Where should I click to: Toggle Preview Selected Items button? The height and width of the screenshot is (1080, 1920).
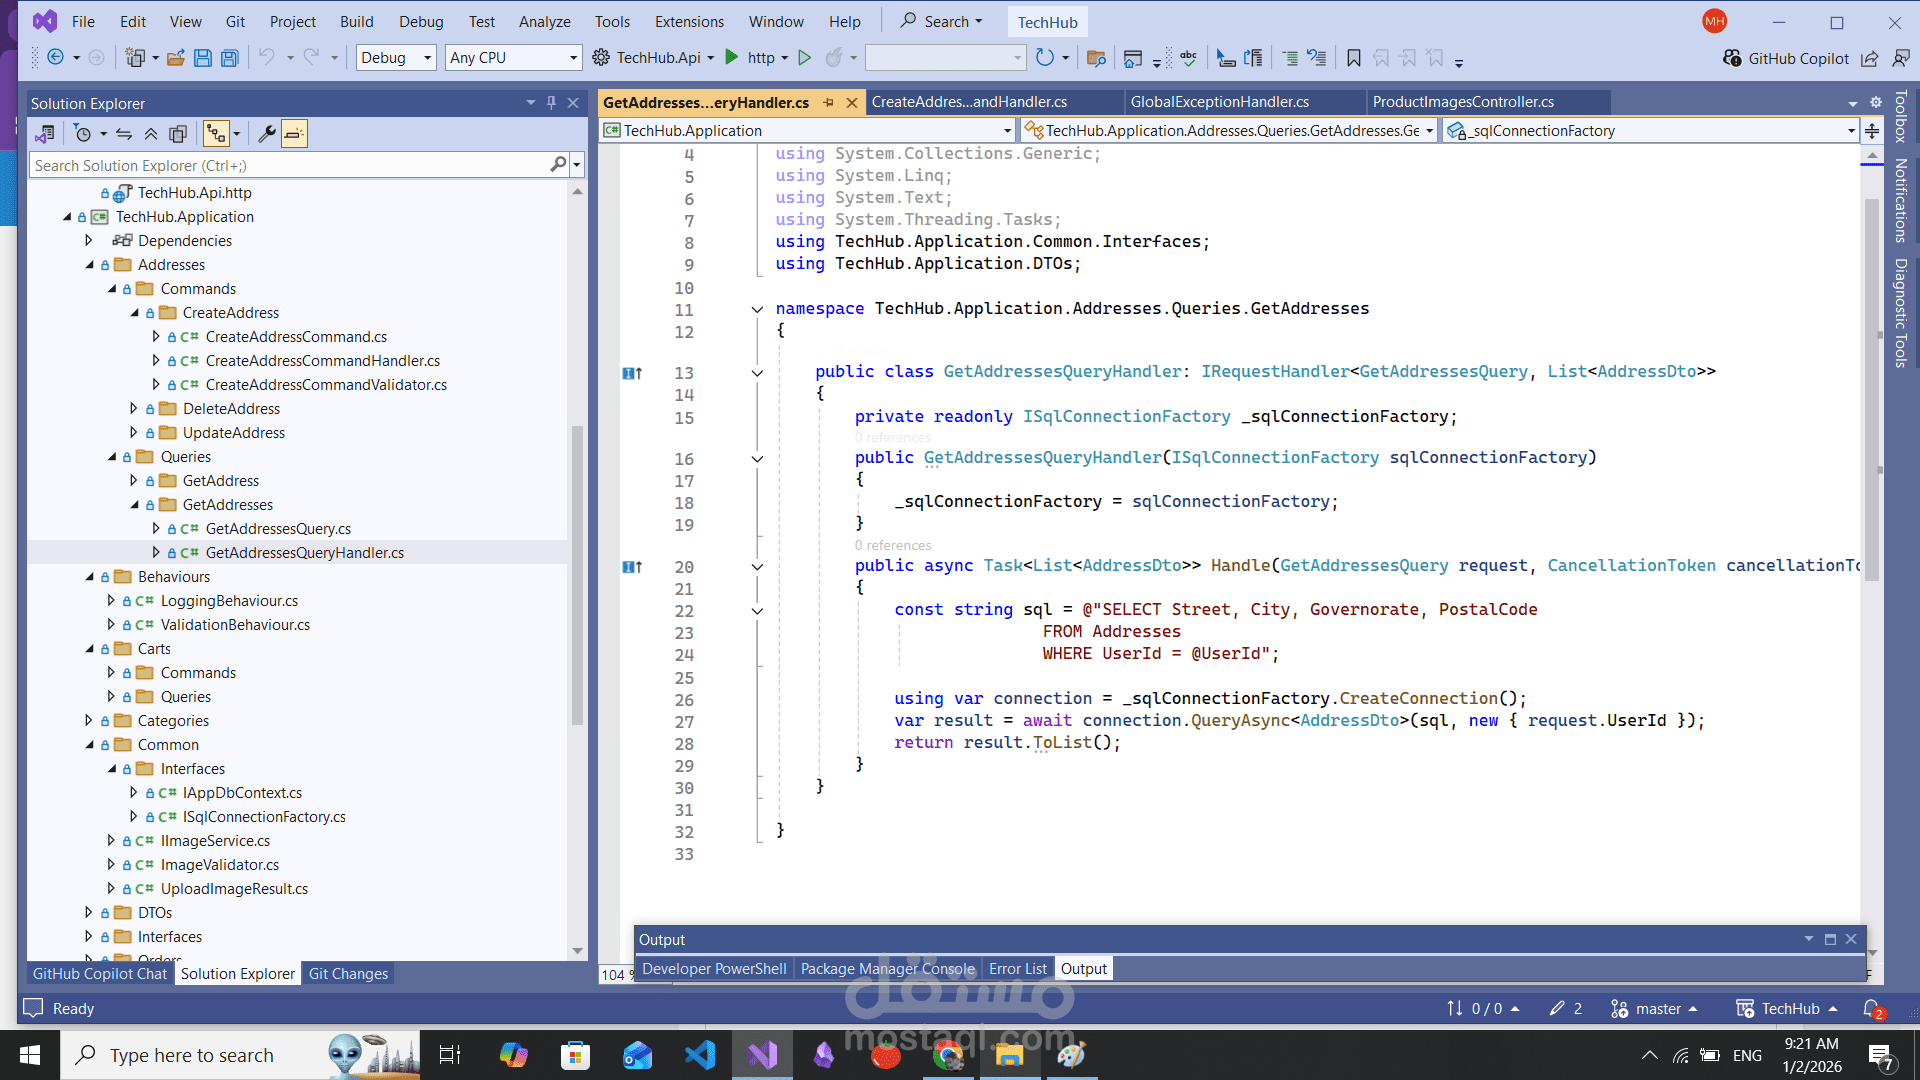(294, 133)
